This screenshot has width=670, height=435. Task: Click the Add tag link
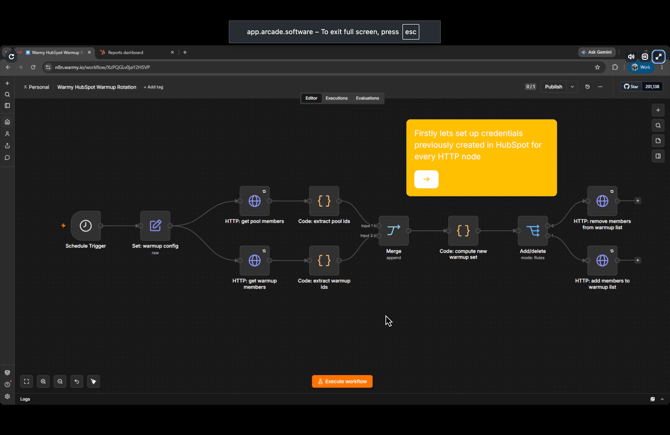[x=153, y=87]
